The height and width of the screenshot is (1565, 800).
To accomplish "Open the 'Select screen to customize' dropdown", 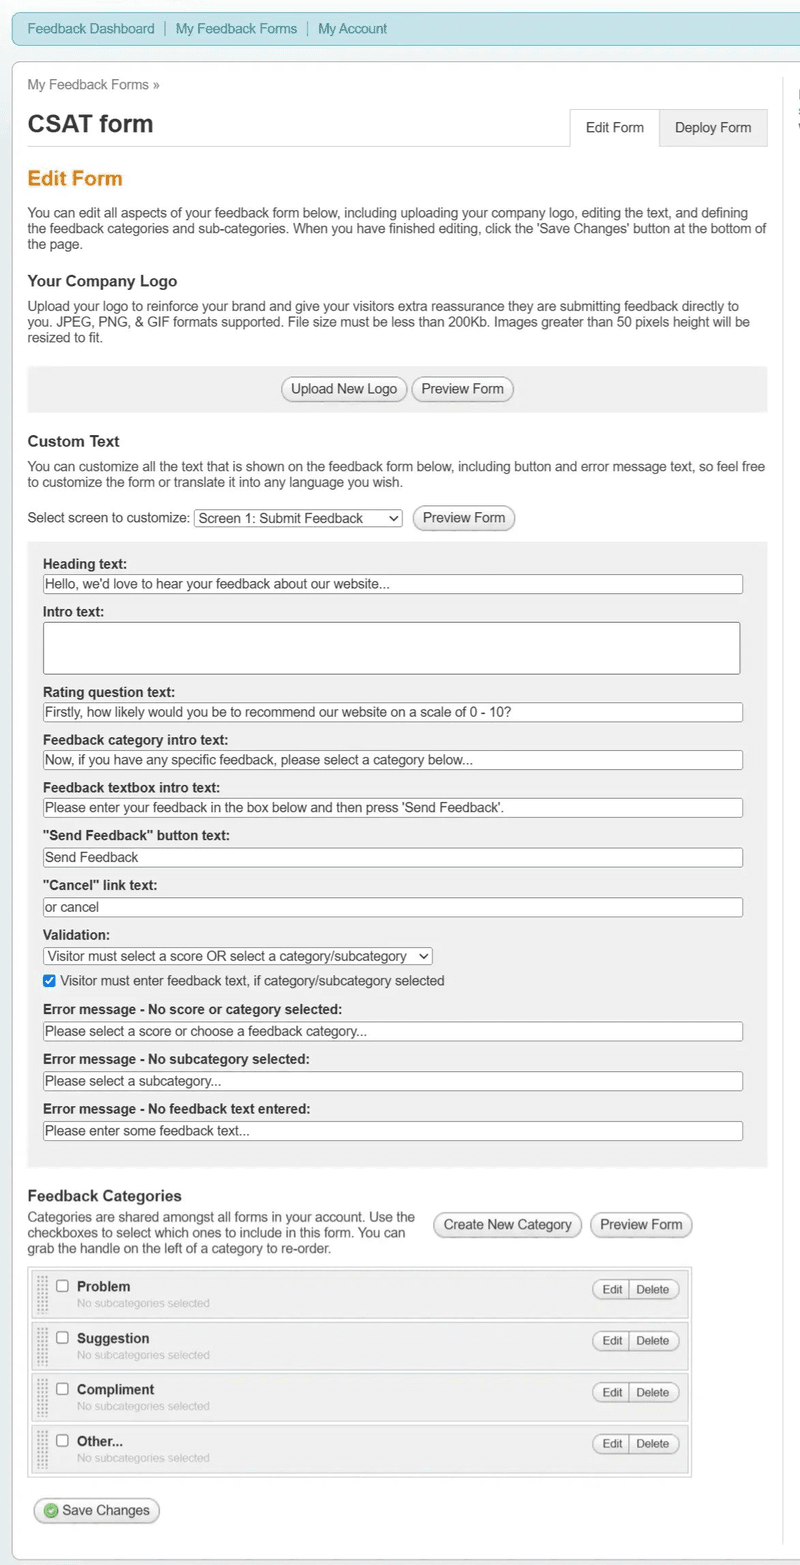I will pyautogui.click(x=298, y=518).
